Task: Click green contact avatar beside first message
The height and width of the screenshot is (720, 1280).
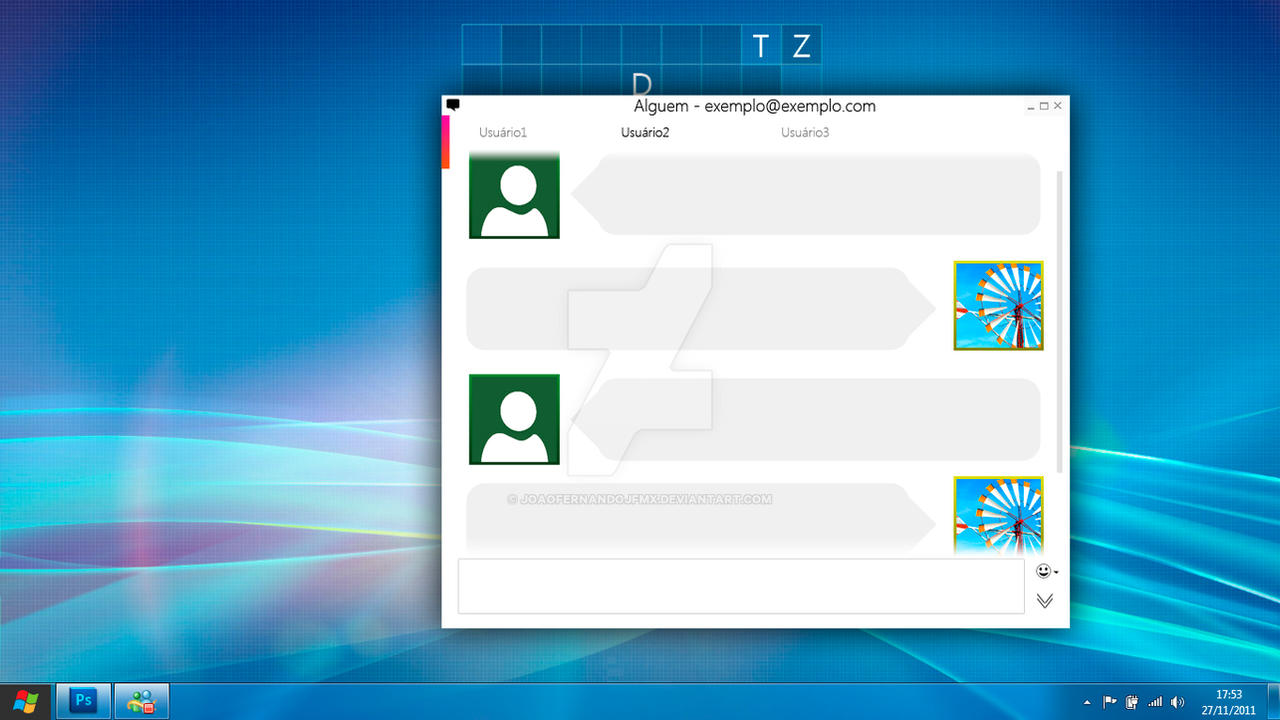Action: 514,195
